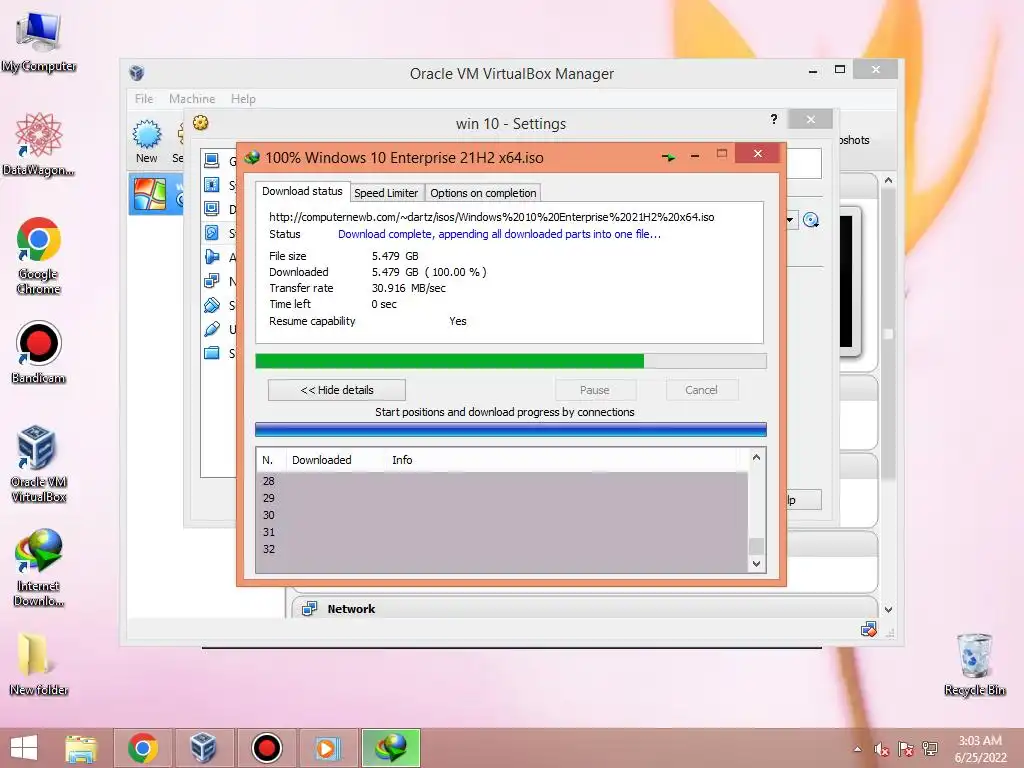Open VirtualBox File menu
This screenshot has width=1024, height=768.
coord(144,99)
